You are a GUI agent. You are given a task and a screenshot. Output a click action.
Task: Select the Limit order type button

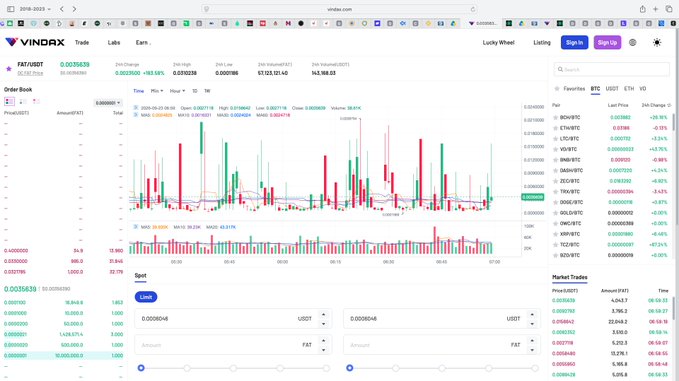click(146, 297)
